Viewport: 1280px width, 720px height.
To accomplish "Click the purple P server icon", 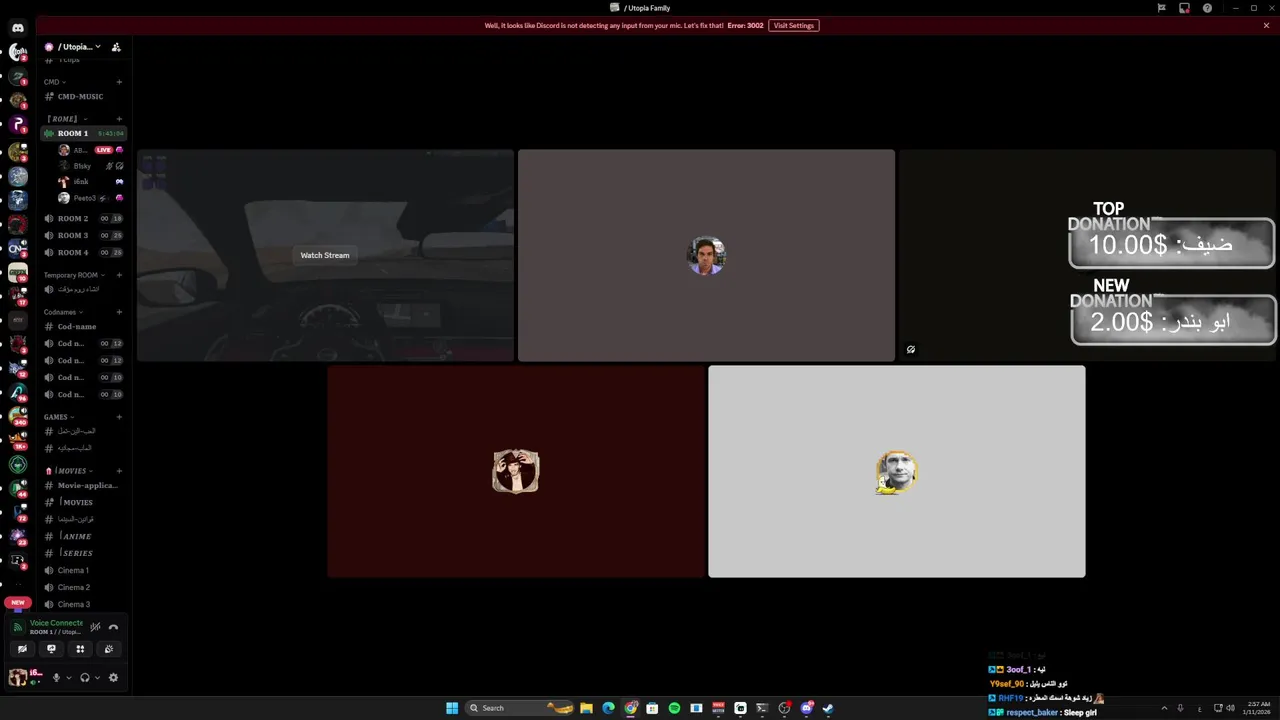I will click(18, 125).
